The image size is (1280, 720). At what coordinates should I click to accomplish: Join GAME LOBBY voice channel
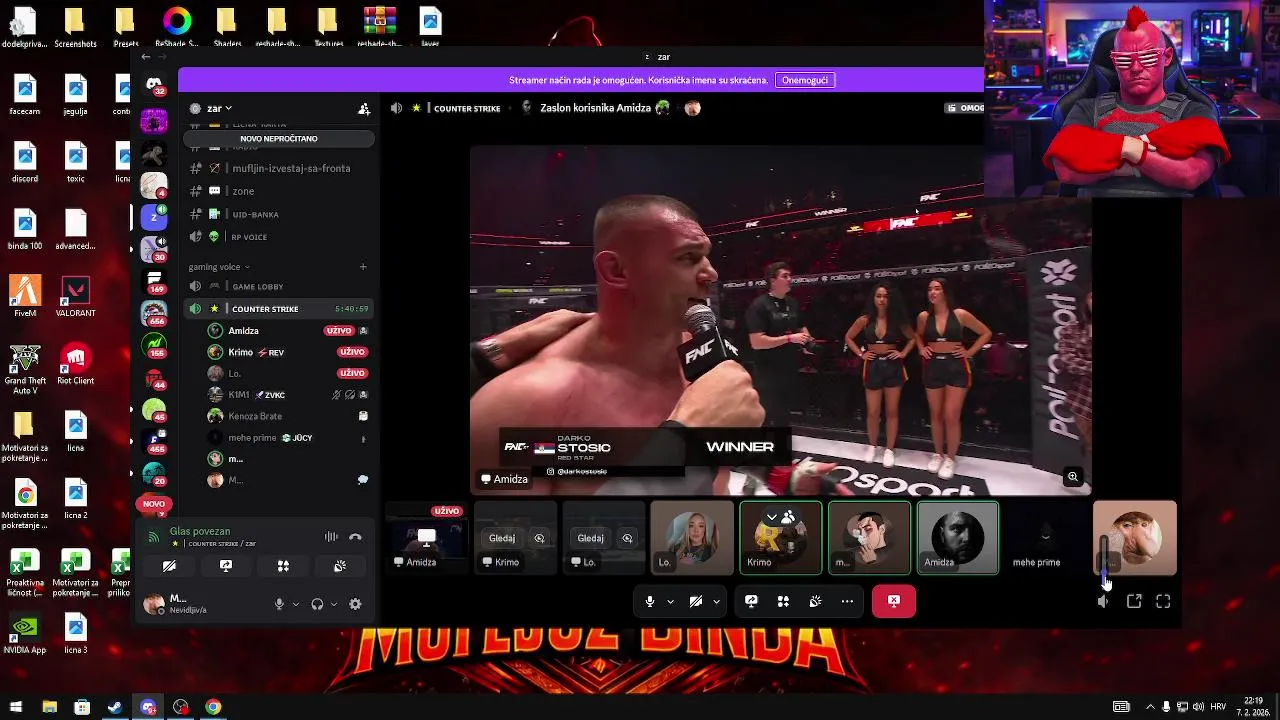pyautogui.click(x=279, y=286)
